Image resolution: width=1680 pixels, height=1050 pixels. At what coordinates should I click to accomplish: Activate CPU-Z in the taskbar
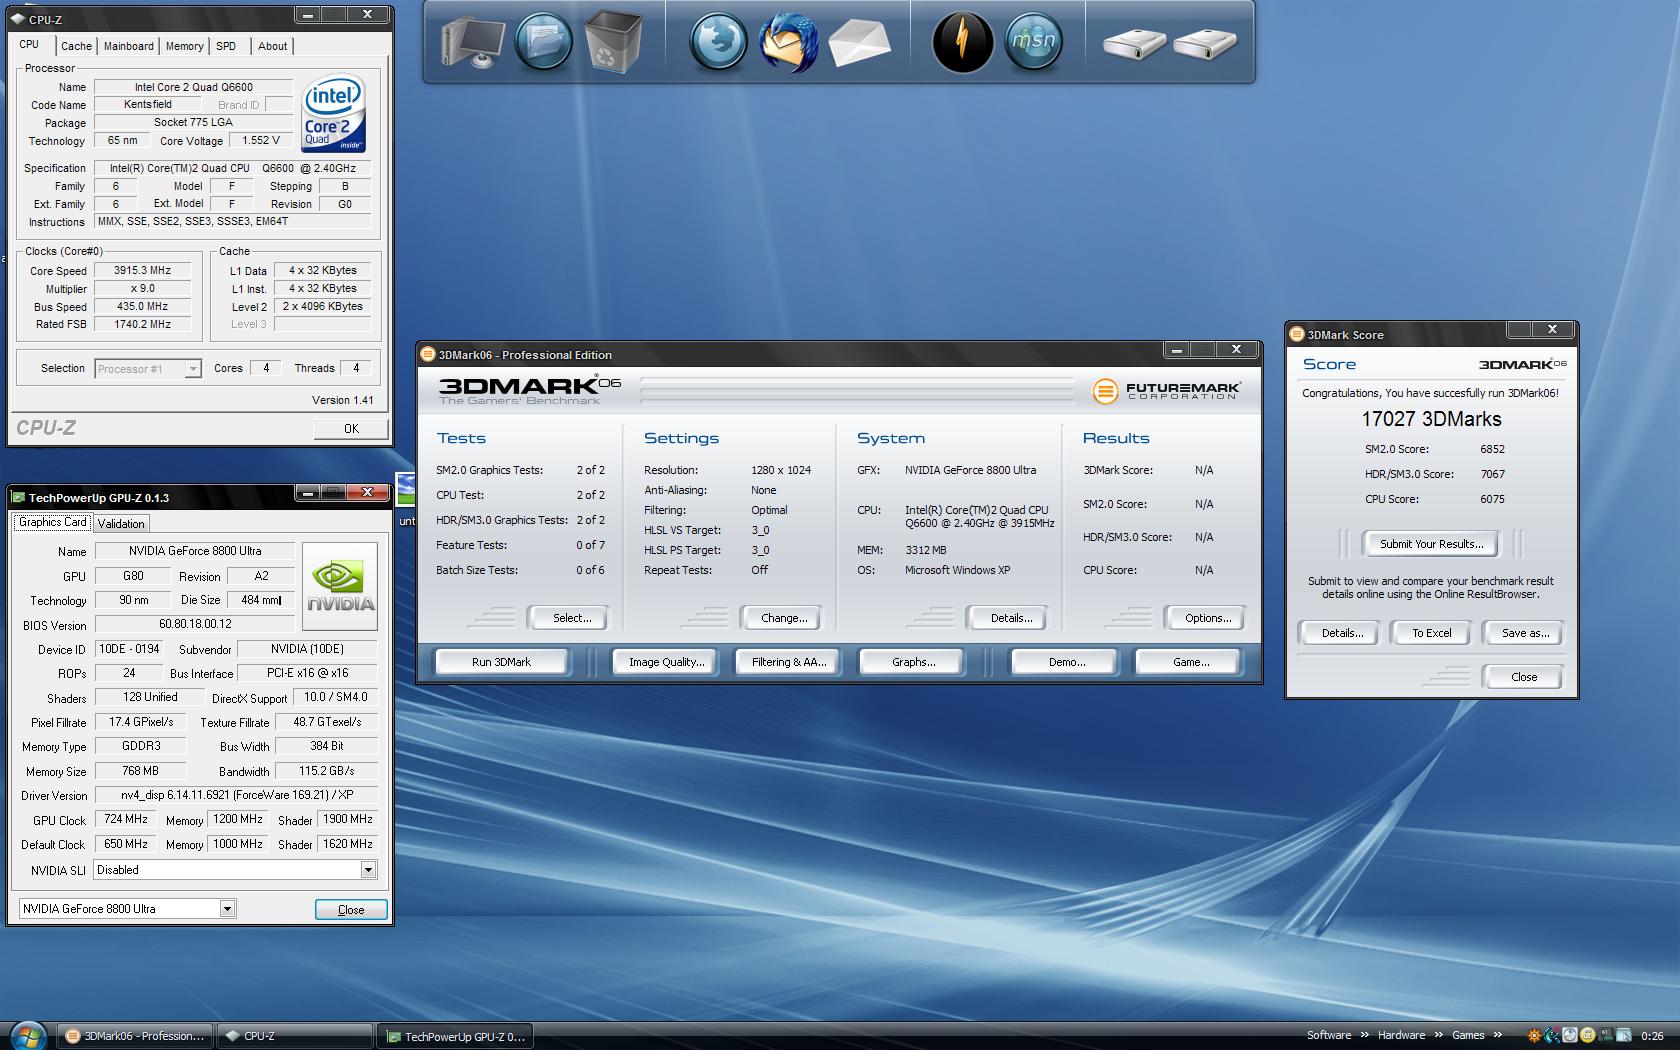294,1036
